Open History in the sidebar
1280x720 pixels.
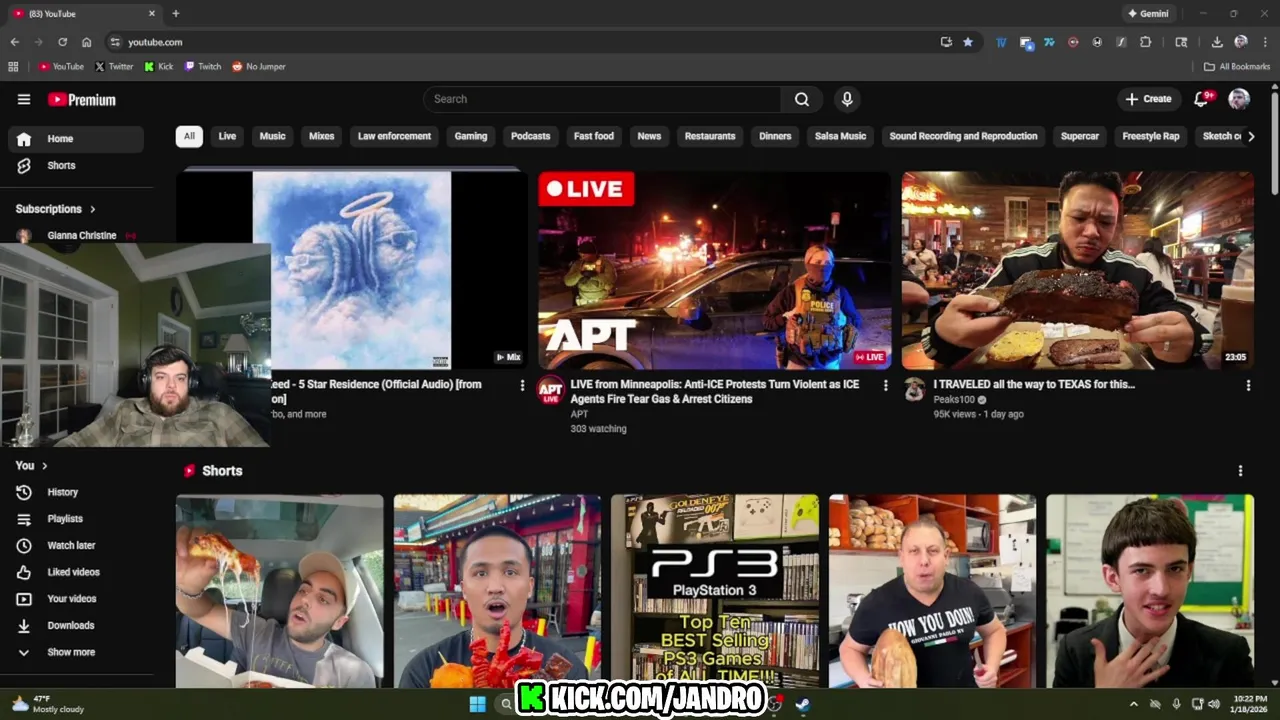pos(76,492)
